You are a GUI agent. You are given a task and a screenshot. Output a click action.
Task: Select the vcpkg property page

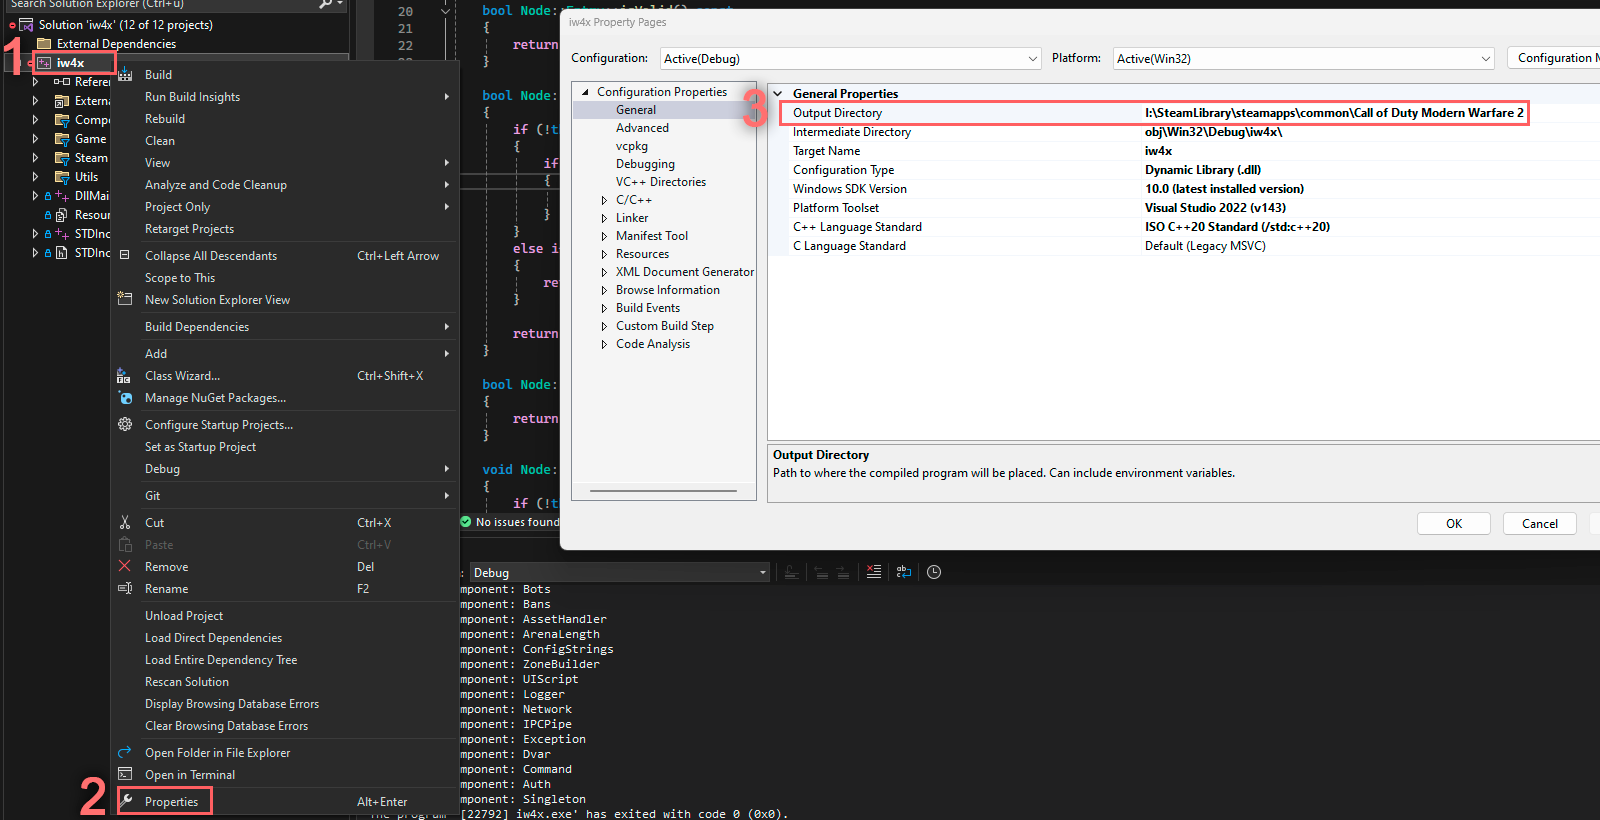(632, 146)
